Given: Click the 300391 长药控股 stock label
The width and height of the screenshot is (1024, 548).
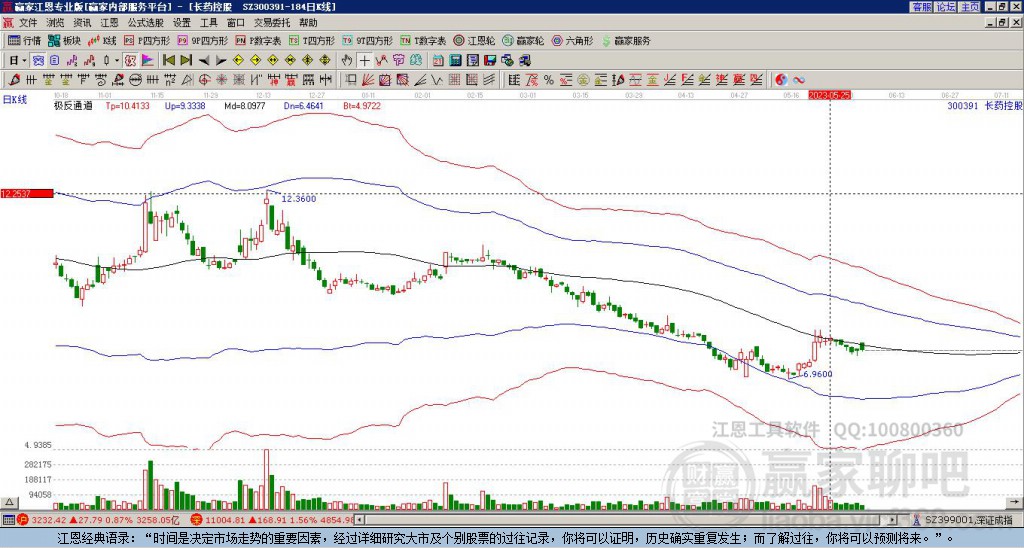Looking at the screenshot, I should pyautogui.click(x=984, y=105).
